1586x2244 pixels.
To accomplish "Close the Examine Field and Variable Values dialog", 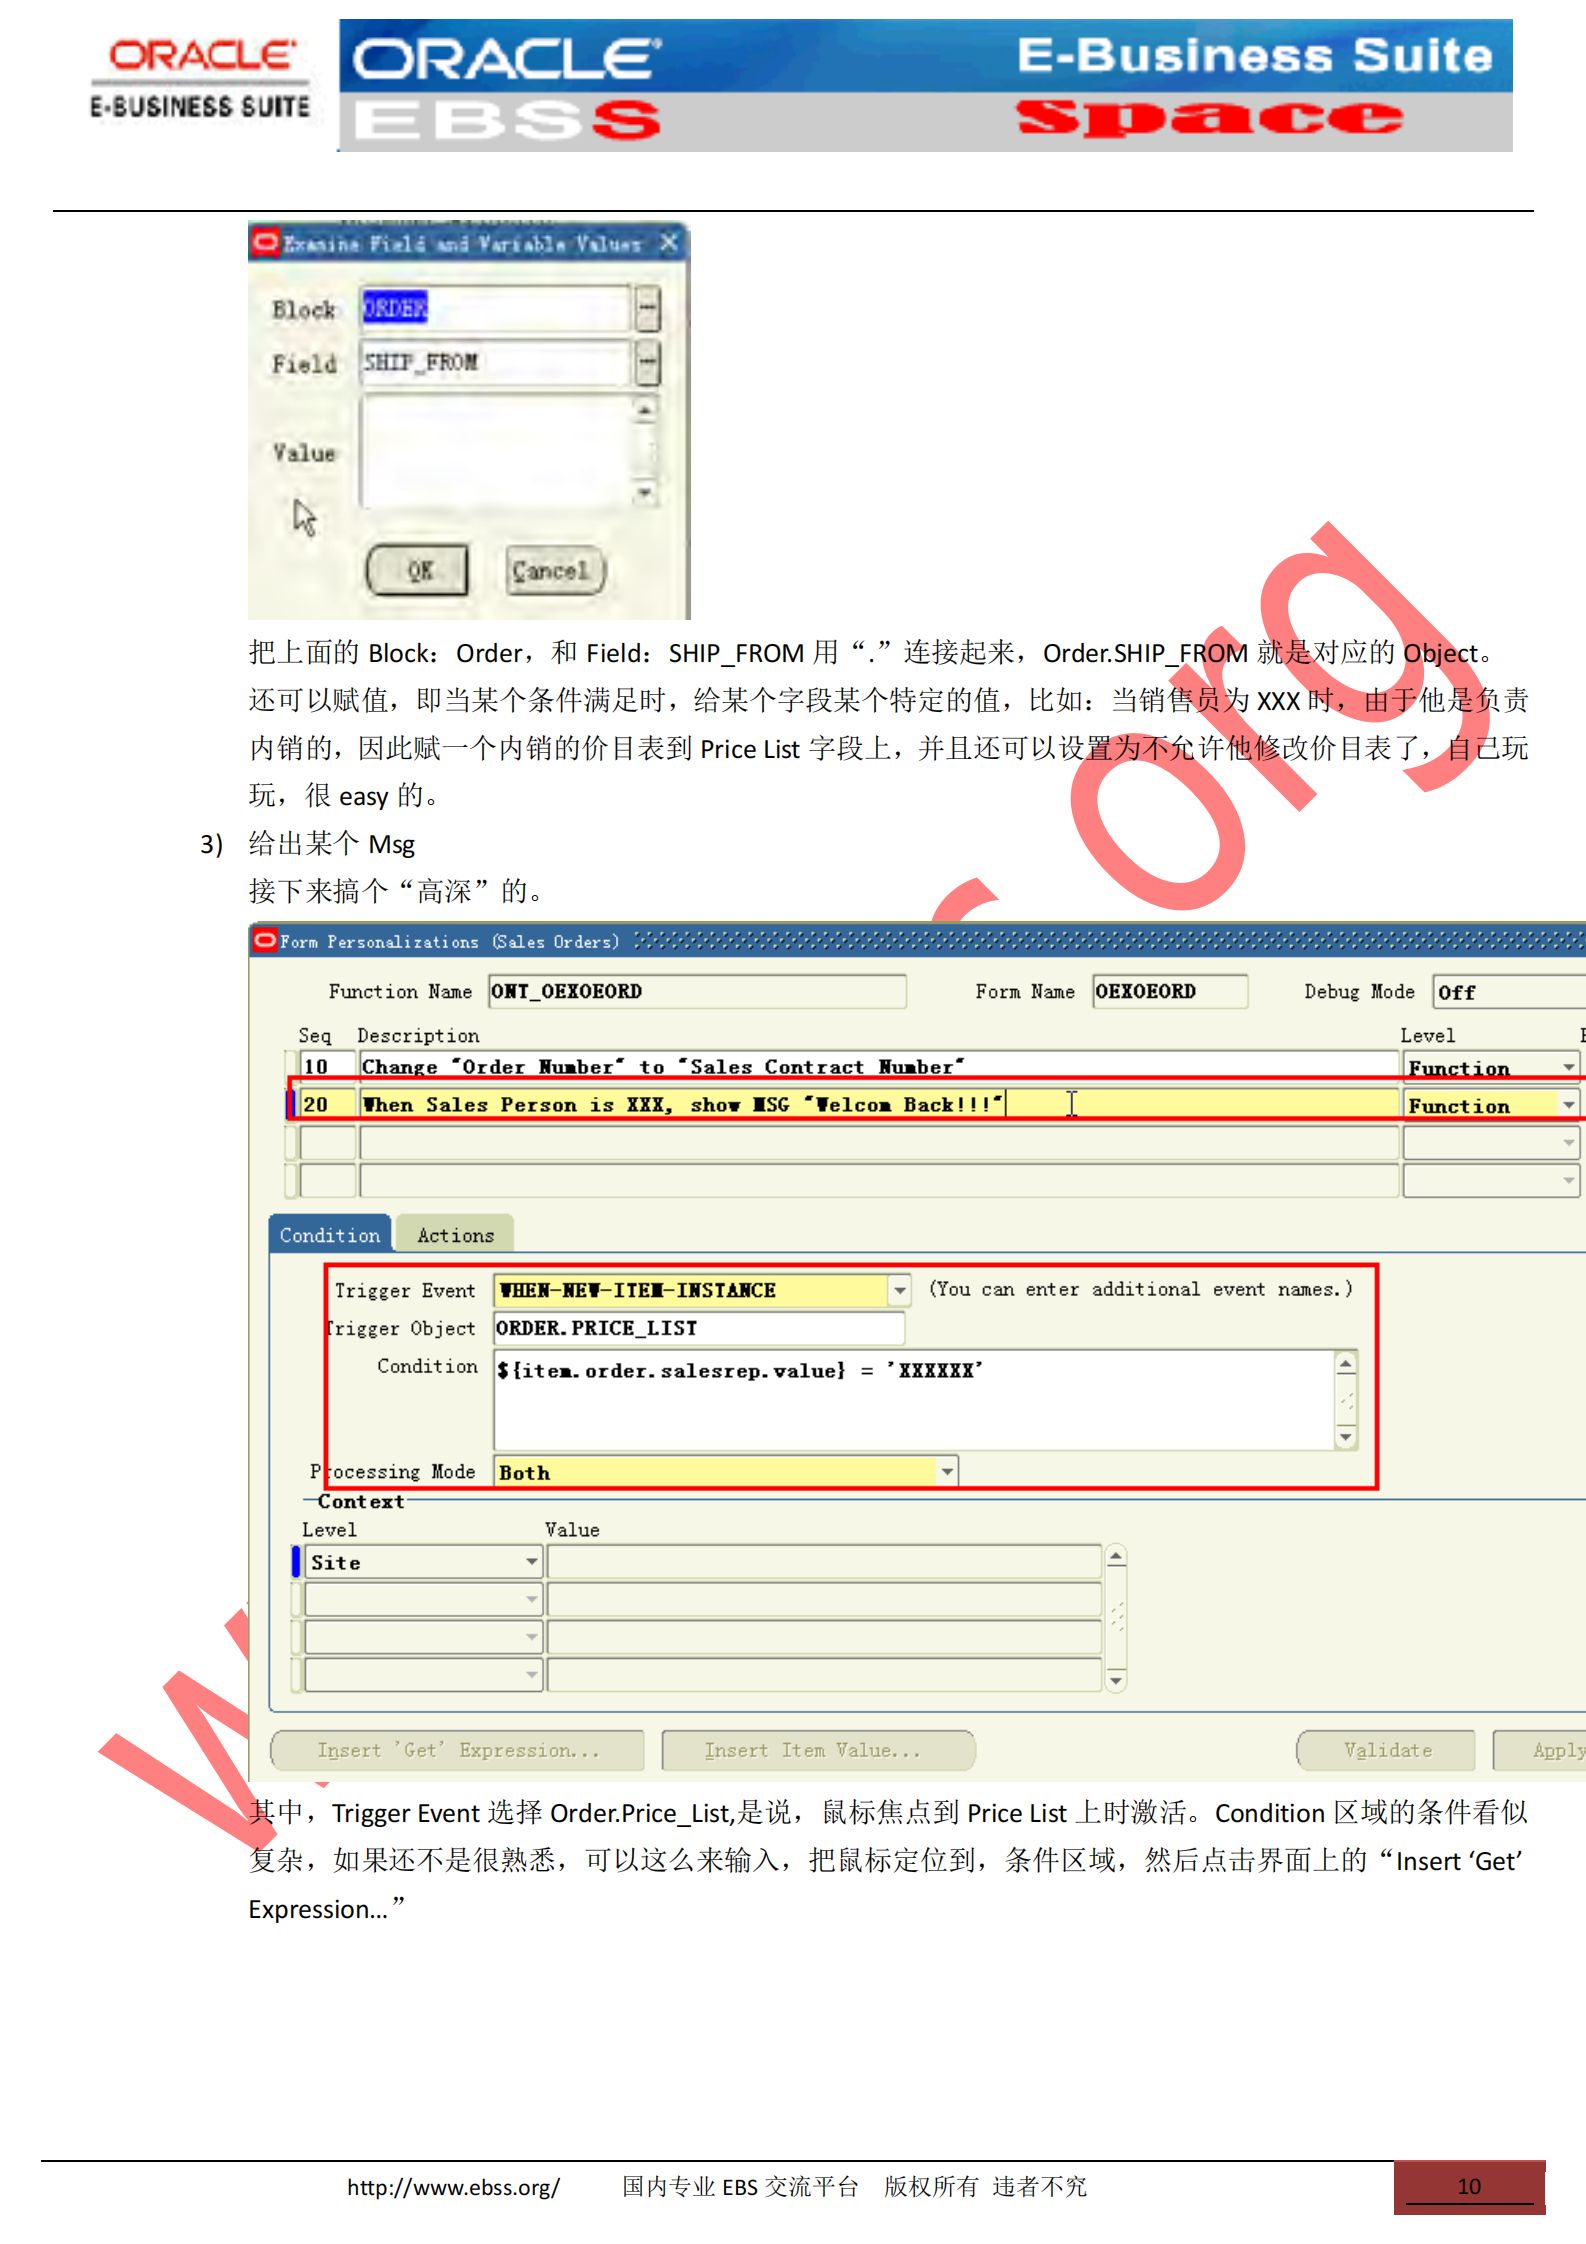I will (669, 242).
